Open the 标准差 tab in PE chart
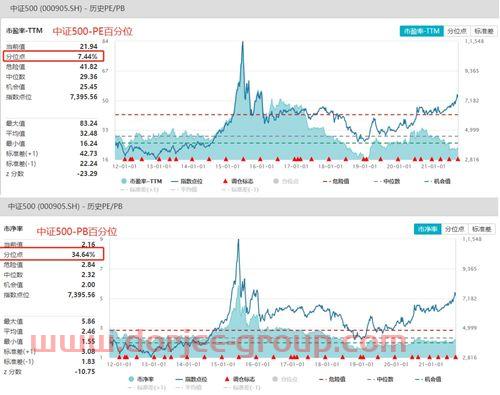500x395 pixels. click(x=484, y=31)
